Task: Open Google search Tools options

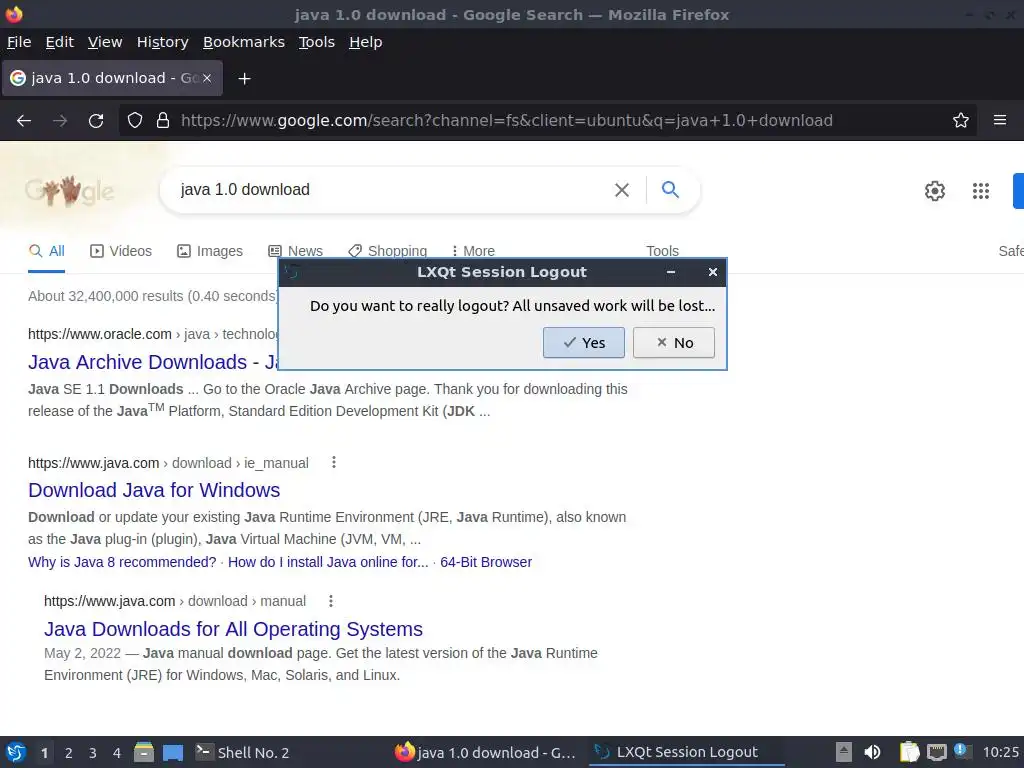Action: (x=662, y=251)
